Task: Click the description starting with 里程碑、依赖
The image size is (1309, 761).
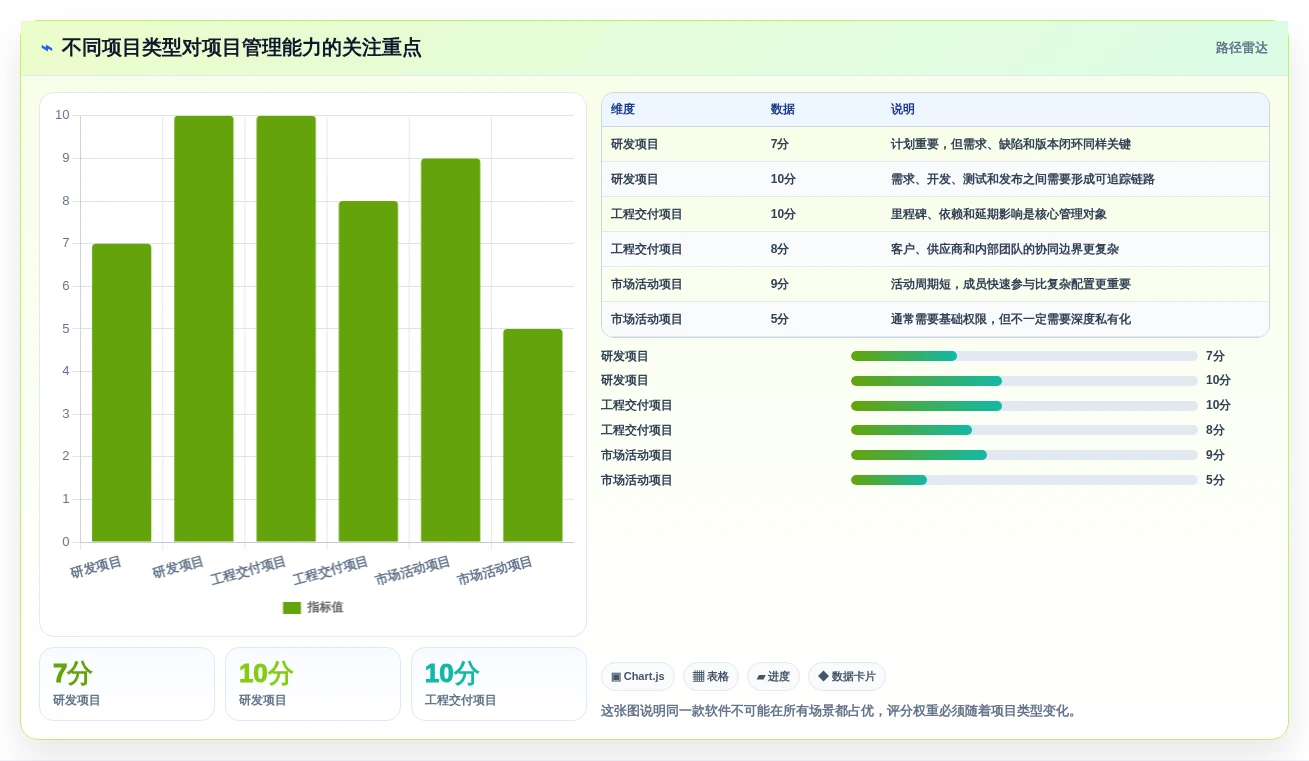Action: pyautogui.click(x=999, y=214)
